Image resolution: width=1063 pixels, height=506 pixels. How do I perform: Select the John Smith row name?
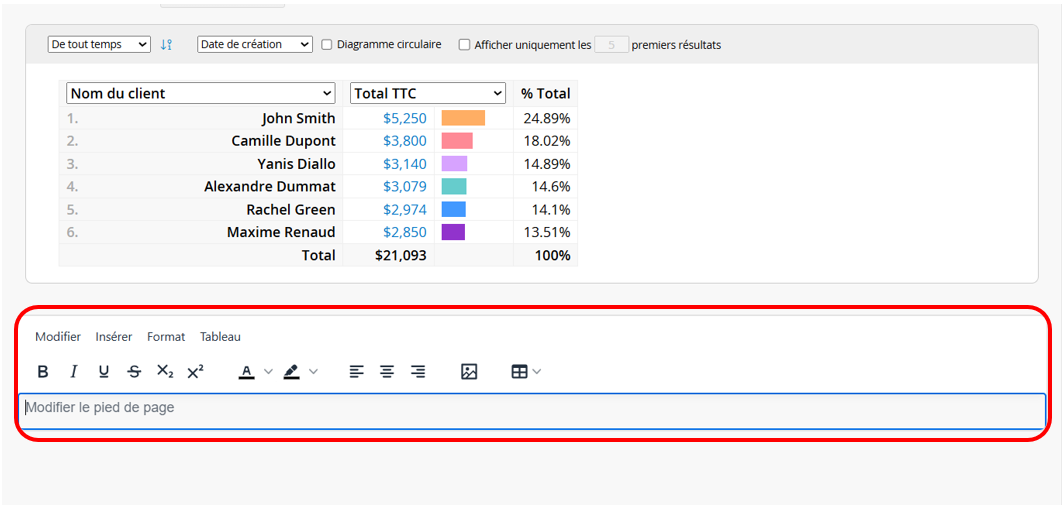(x=298, y=118)
